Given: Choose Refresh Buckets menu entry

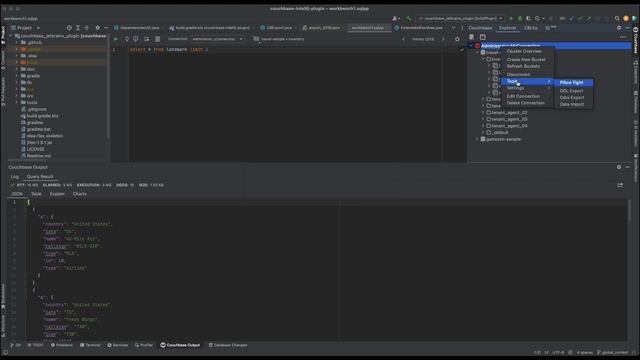Looking at the screenshot, I should click(x=527, y=66).
